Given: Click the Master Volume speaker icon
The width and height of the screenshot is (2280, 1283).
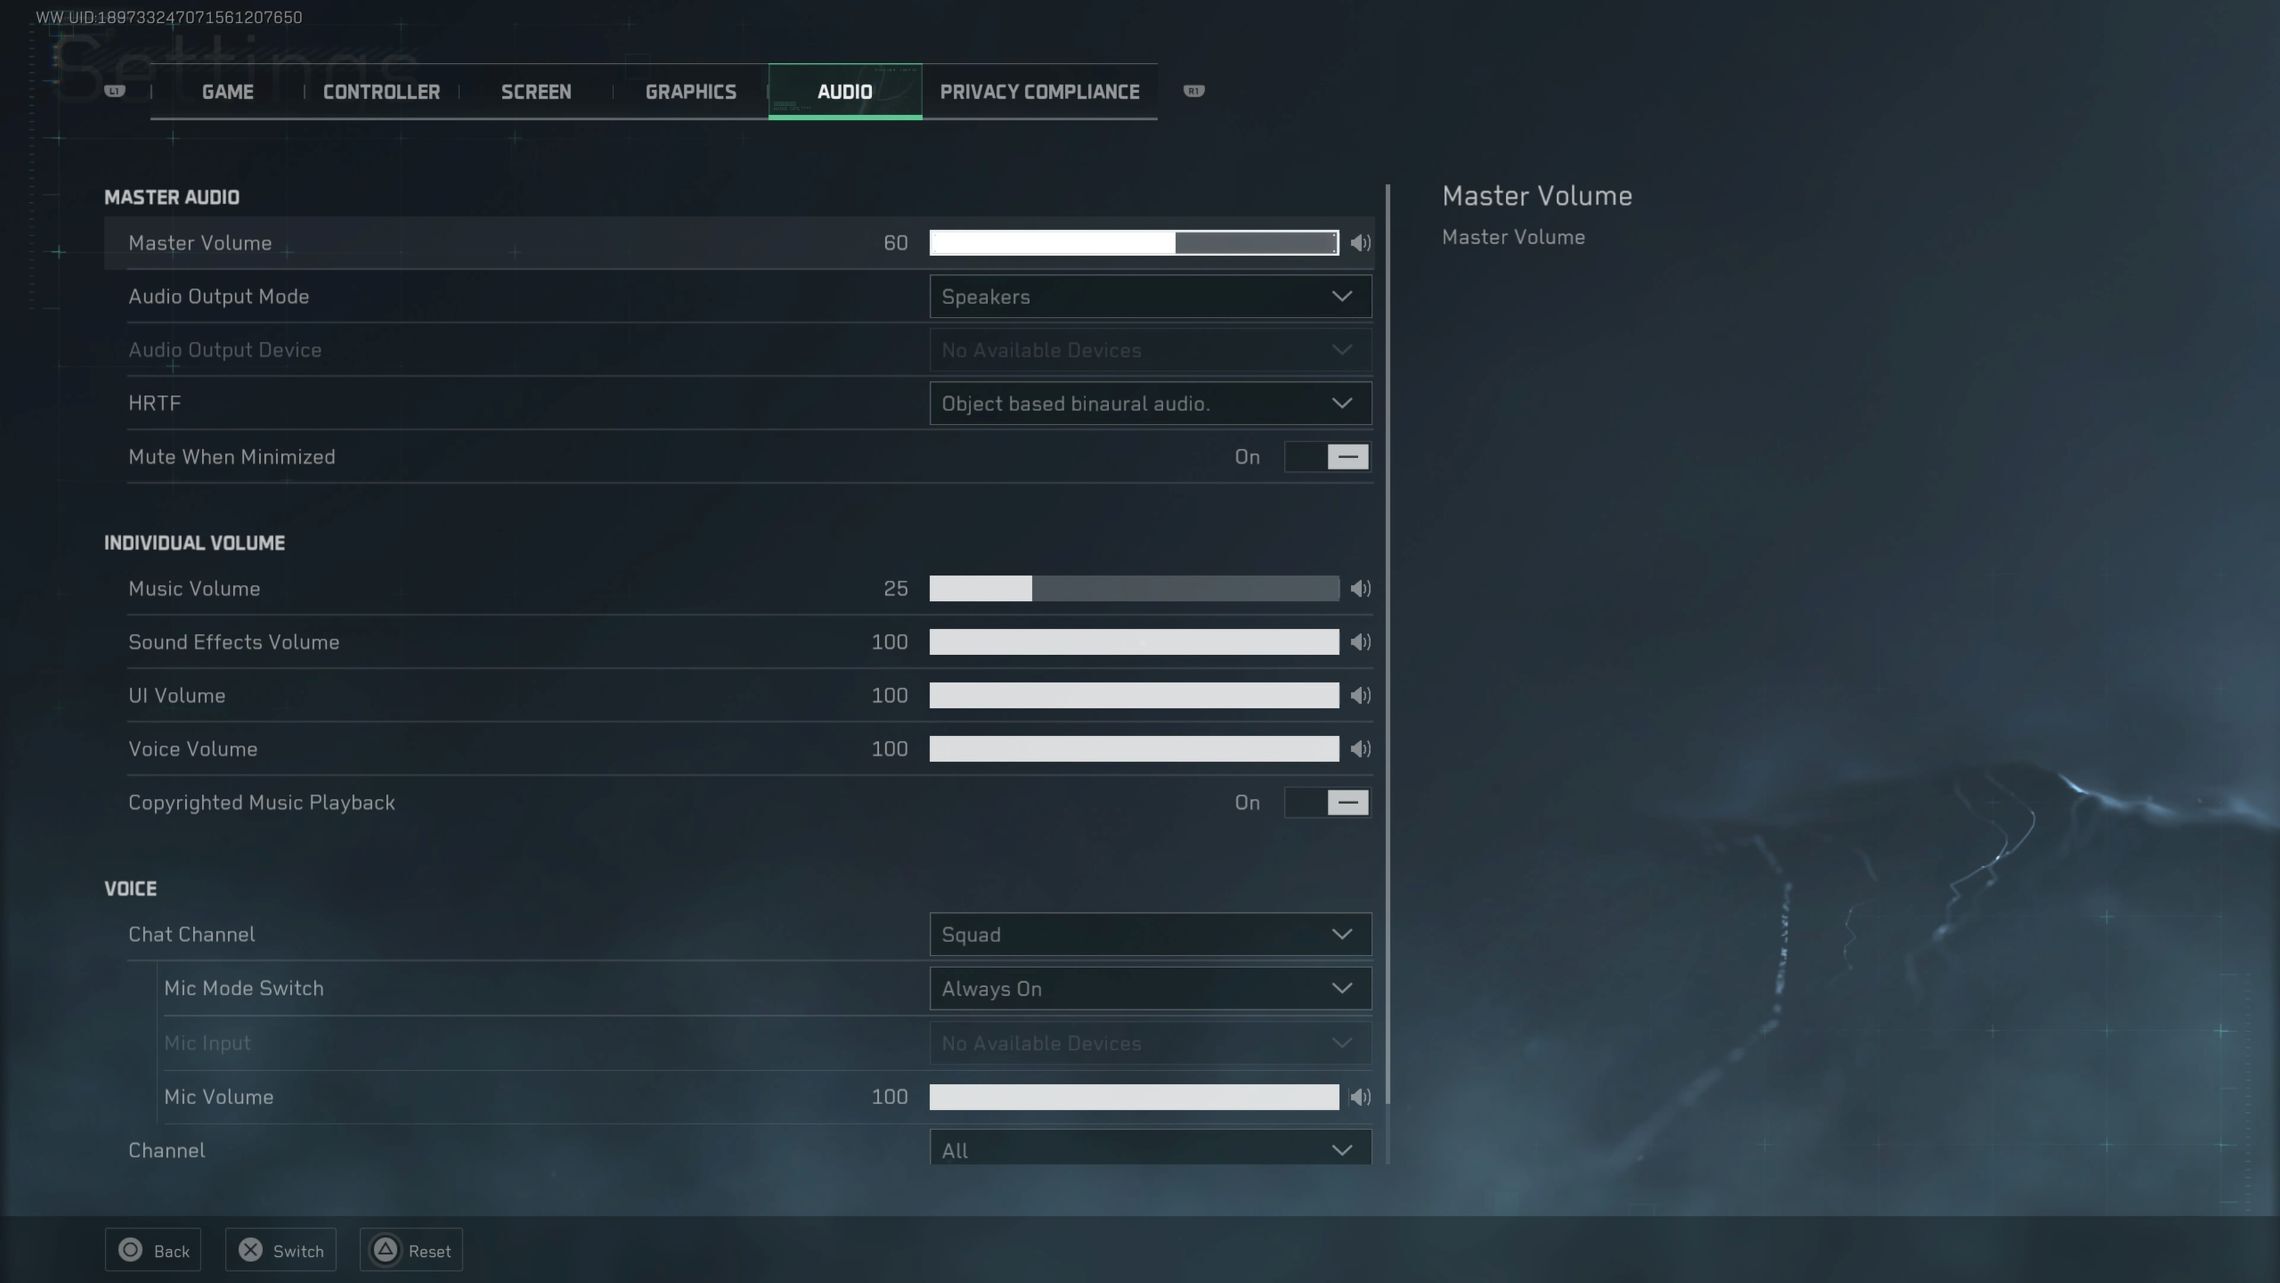Looking at the screenshot, I should click(x=1360, y=243).
